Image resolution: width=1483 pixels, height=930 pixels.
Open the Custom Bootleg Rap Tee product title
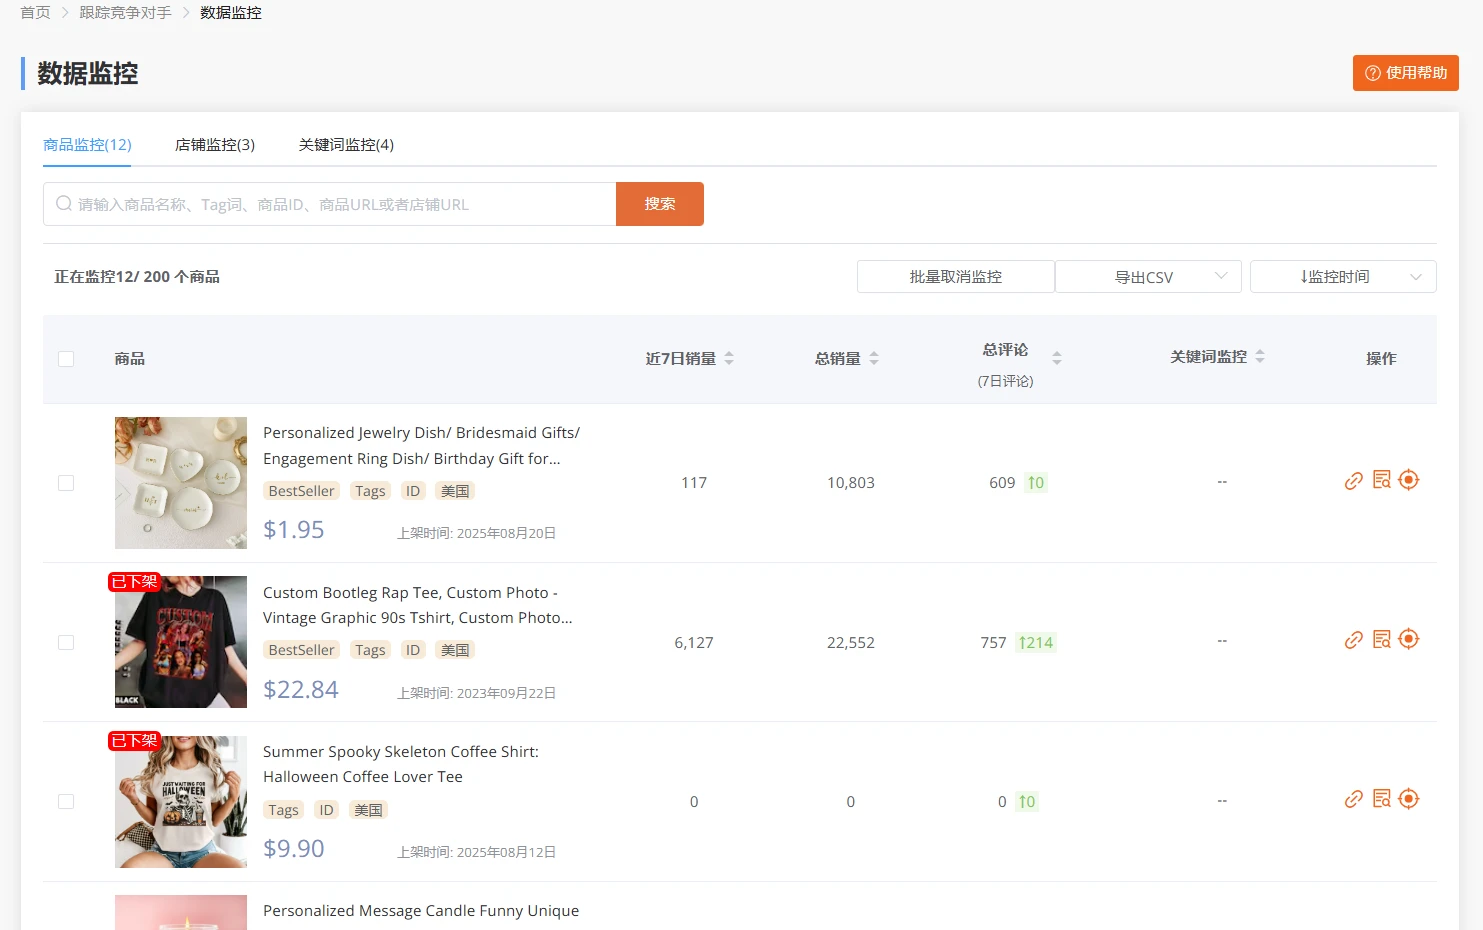(x=418, y=605)
